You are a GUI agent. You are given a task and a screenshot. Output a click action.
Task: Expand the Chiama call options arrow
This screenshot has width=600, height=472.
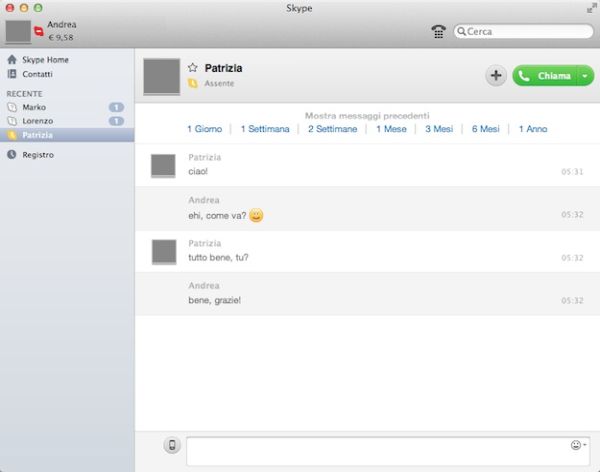[x=585, y=76]
